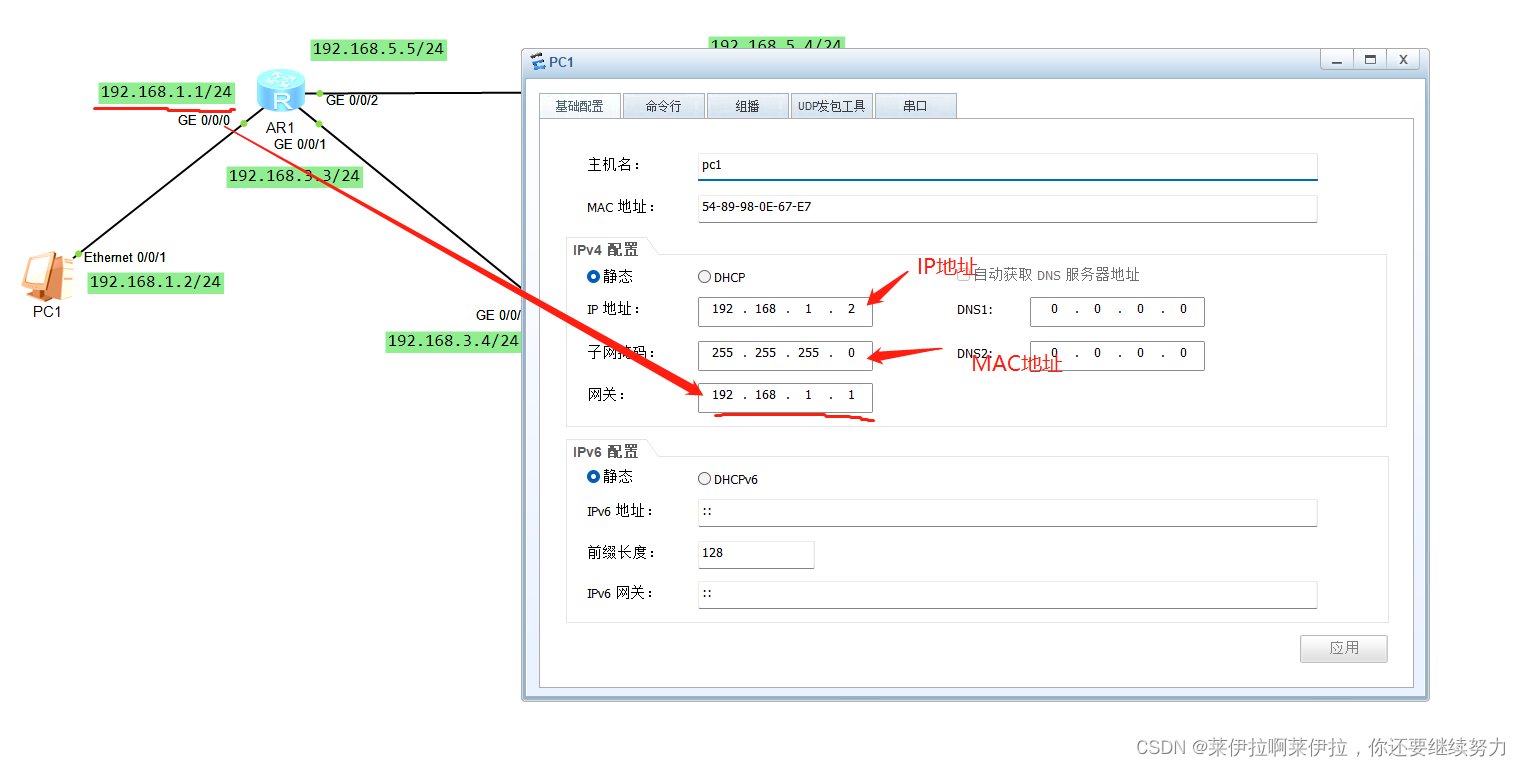Click the 前缀长度 field showing 128
This screenshot has height=766, width=1520.
(756, 554)
